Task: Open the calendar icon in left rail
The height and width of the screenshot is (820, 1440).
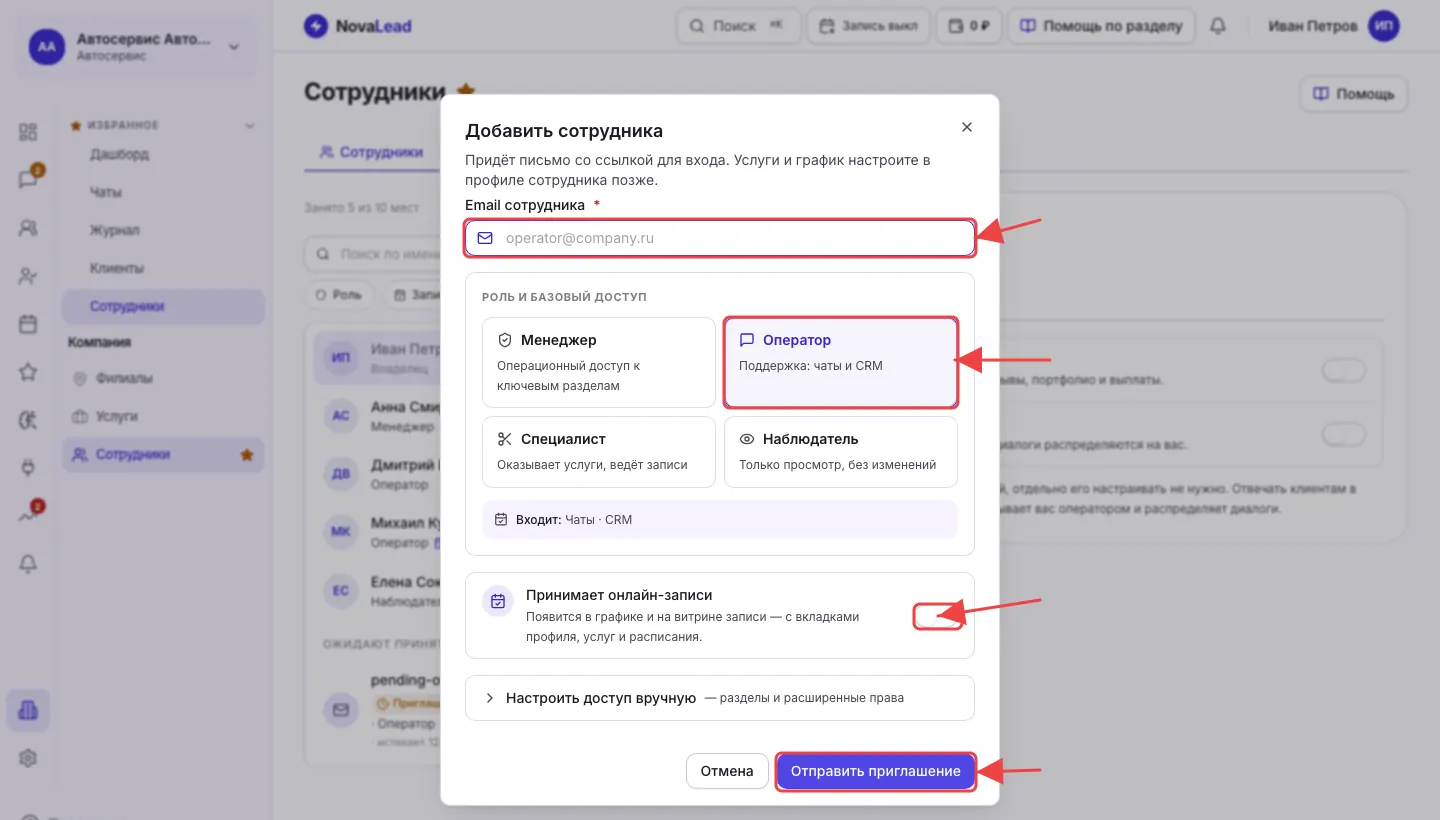Action: point(28,324)
